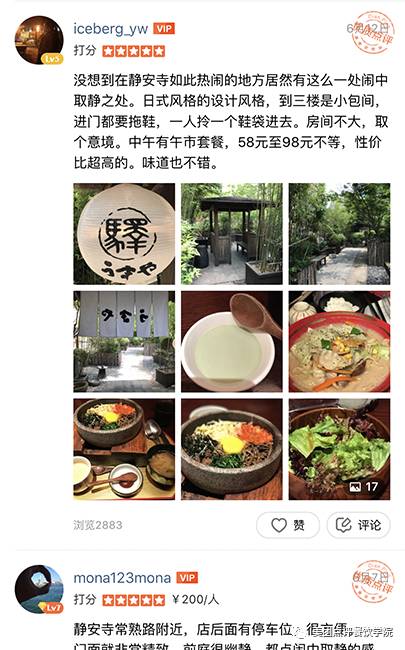
Task: Tap the 17 photos count icon
Action: 364,487
